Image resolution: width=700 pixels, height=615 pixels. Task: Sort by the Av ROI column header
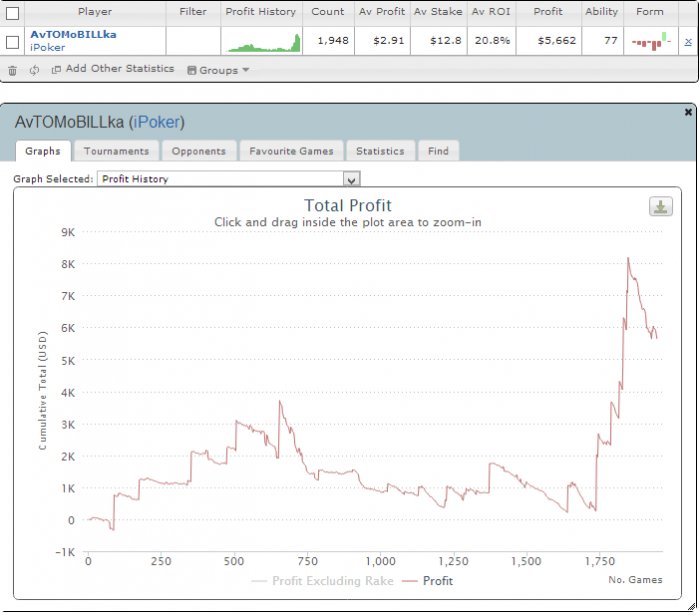coord(491,12)
